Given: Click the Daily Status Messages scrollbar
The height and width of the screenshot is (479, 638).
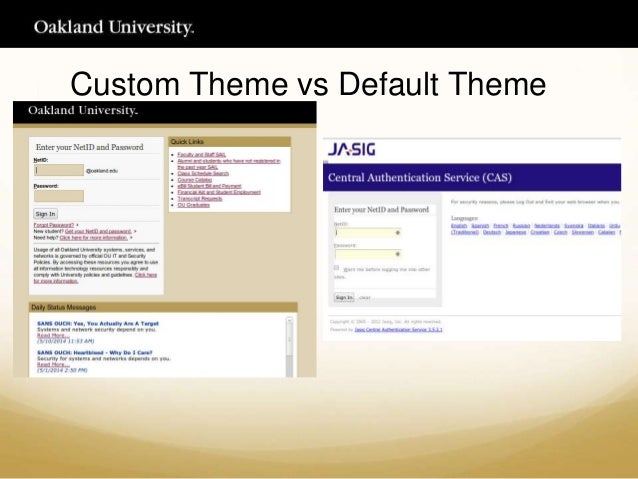Looking at the screenshot, I should click(x=289, y=347).
